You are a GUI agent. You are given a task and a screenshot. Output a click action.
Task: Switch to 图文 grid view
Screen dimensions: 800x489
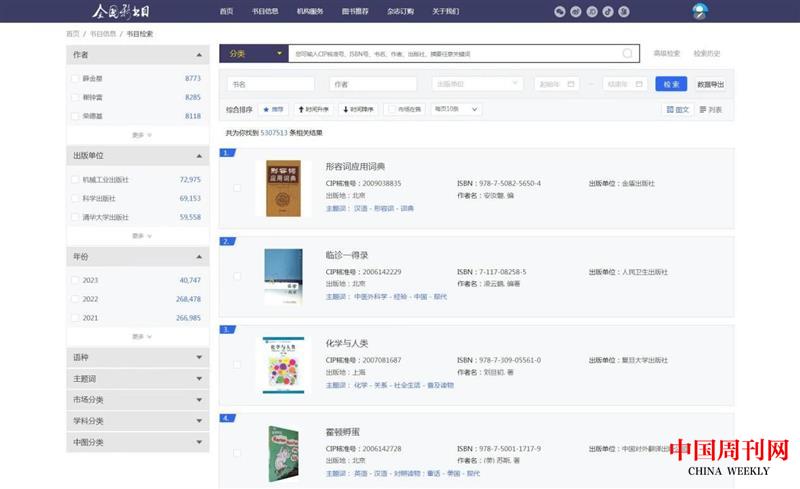click(x=678, y=109)
